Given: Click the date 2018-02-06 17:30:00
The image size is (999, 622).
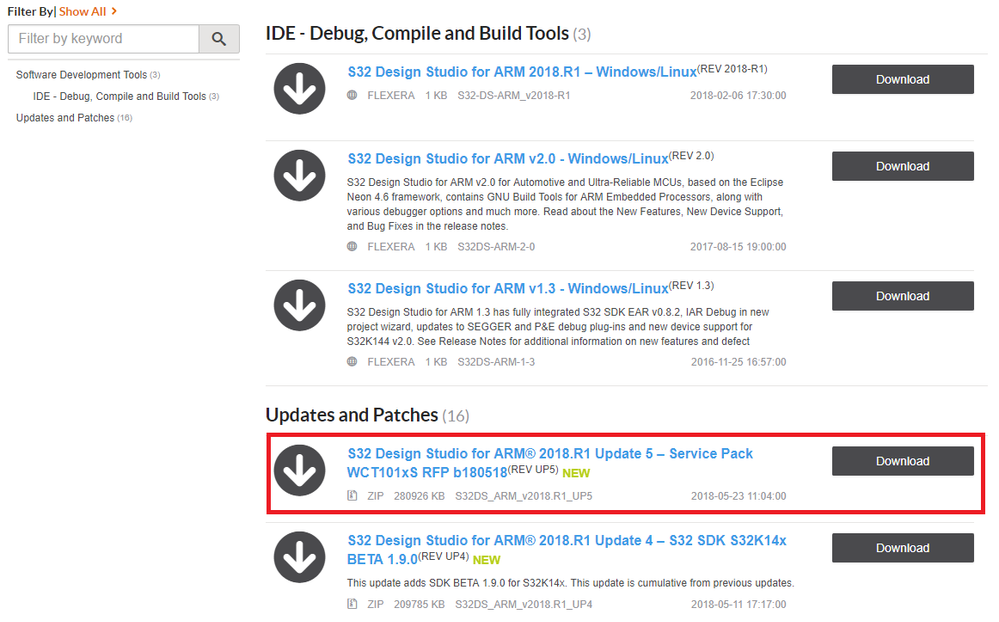Looking at the screenshot, I should [738, 96].
